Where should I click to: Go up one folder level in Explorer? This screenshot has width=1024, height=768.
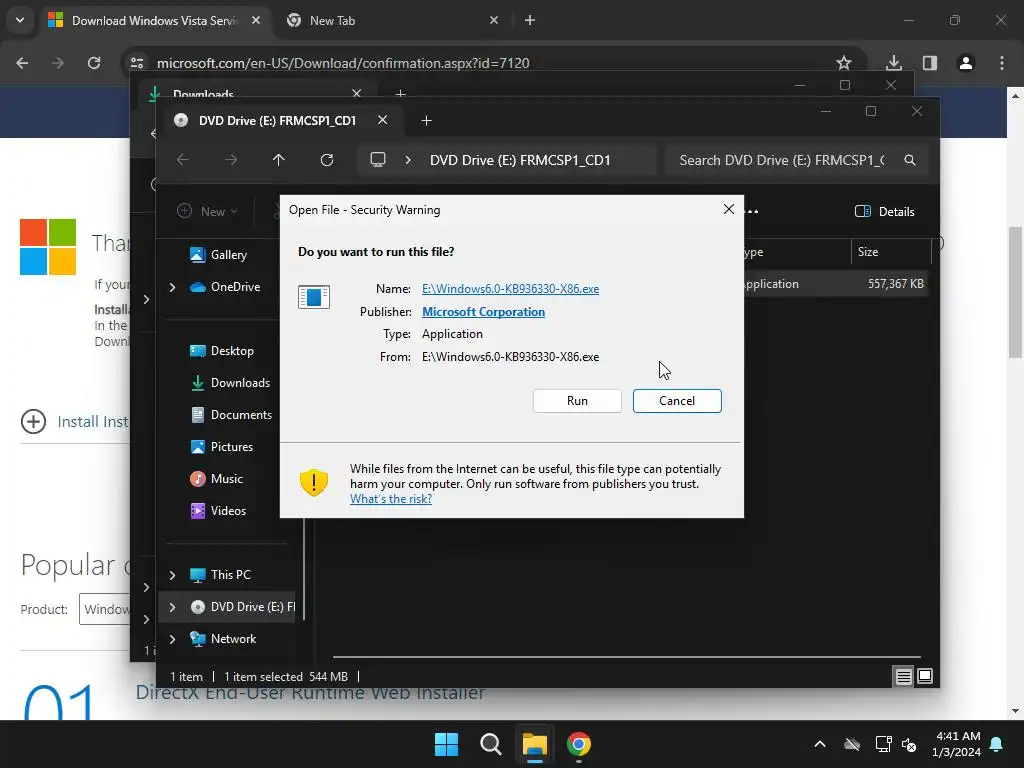279,160
